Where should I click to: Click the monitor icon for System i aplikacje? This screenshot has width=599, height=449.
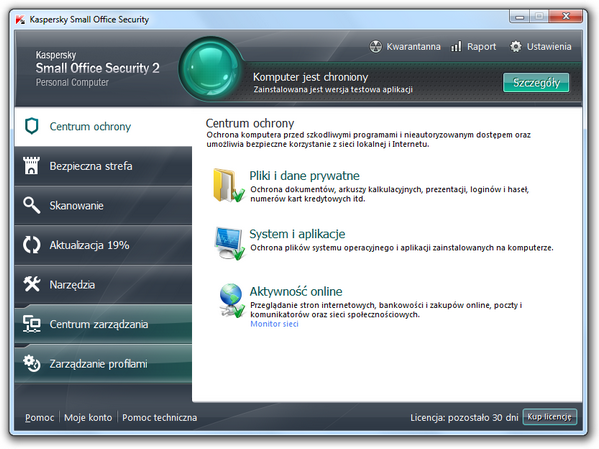(x=229, y=243)
